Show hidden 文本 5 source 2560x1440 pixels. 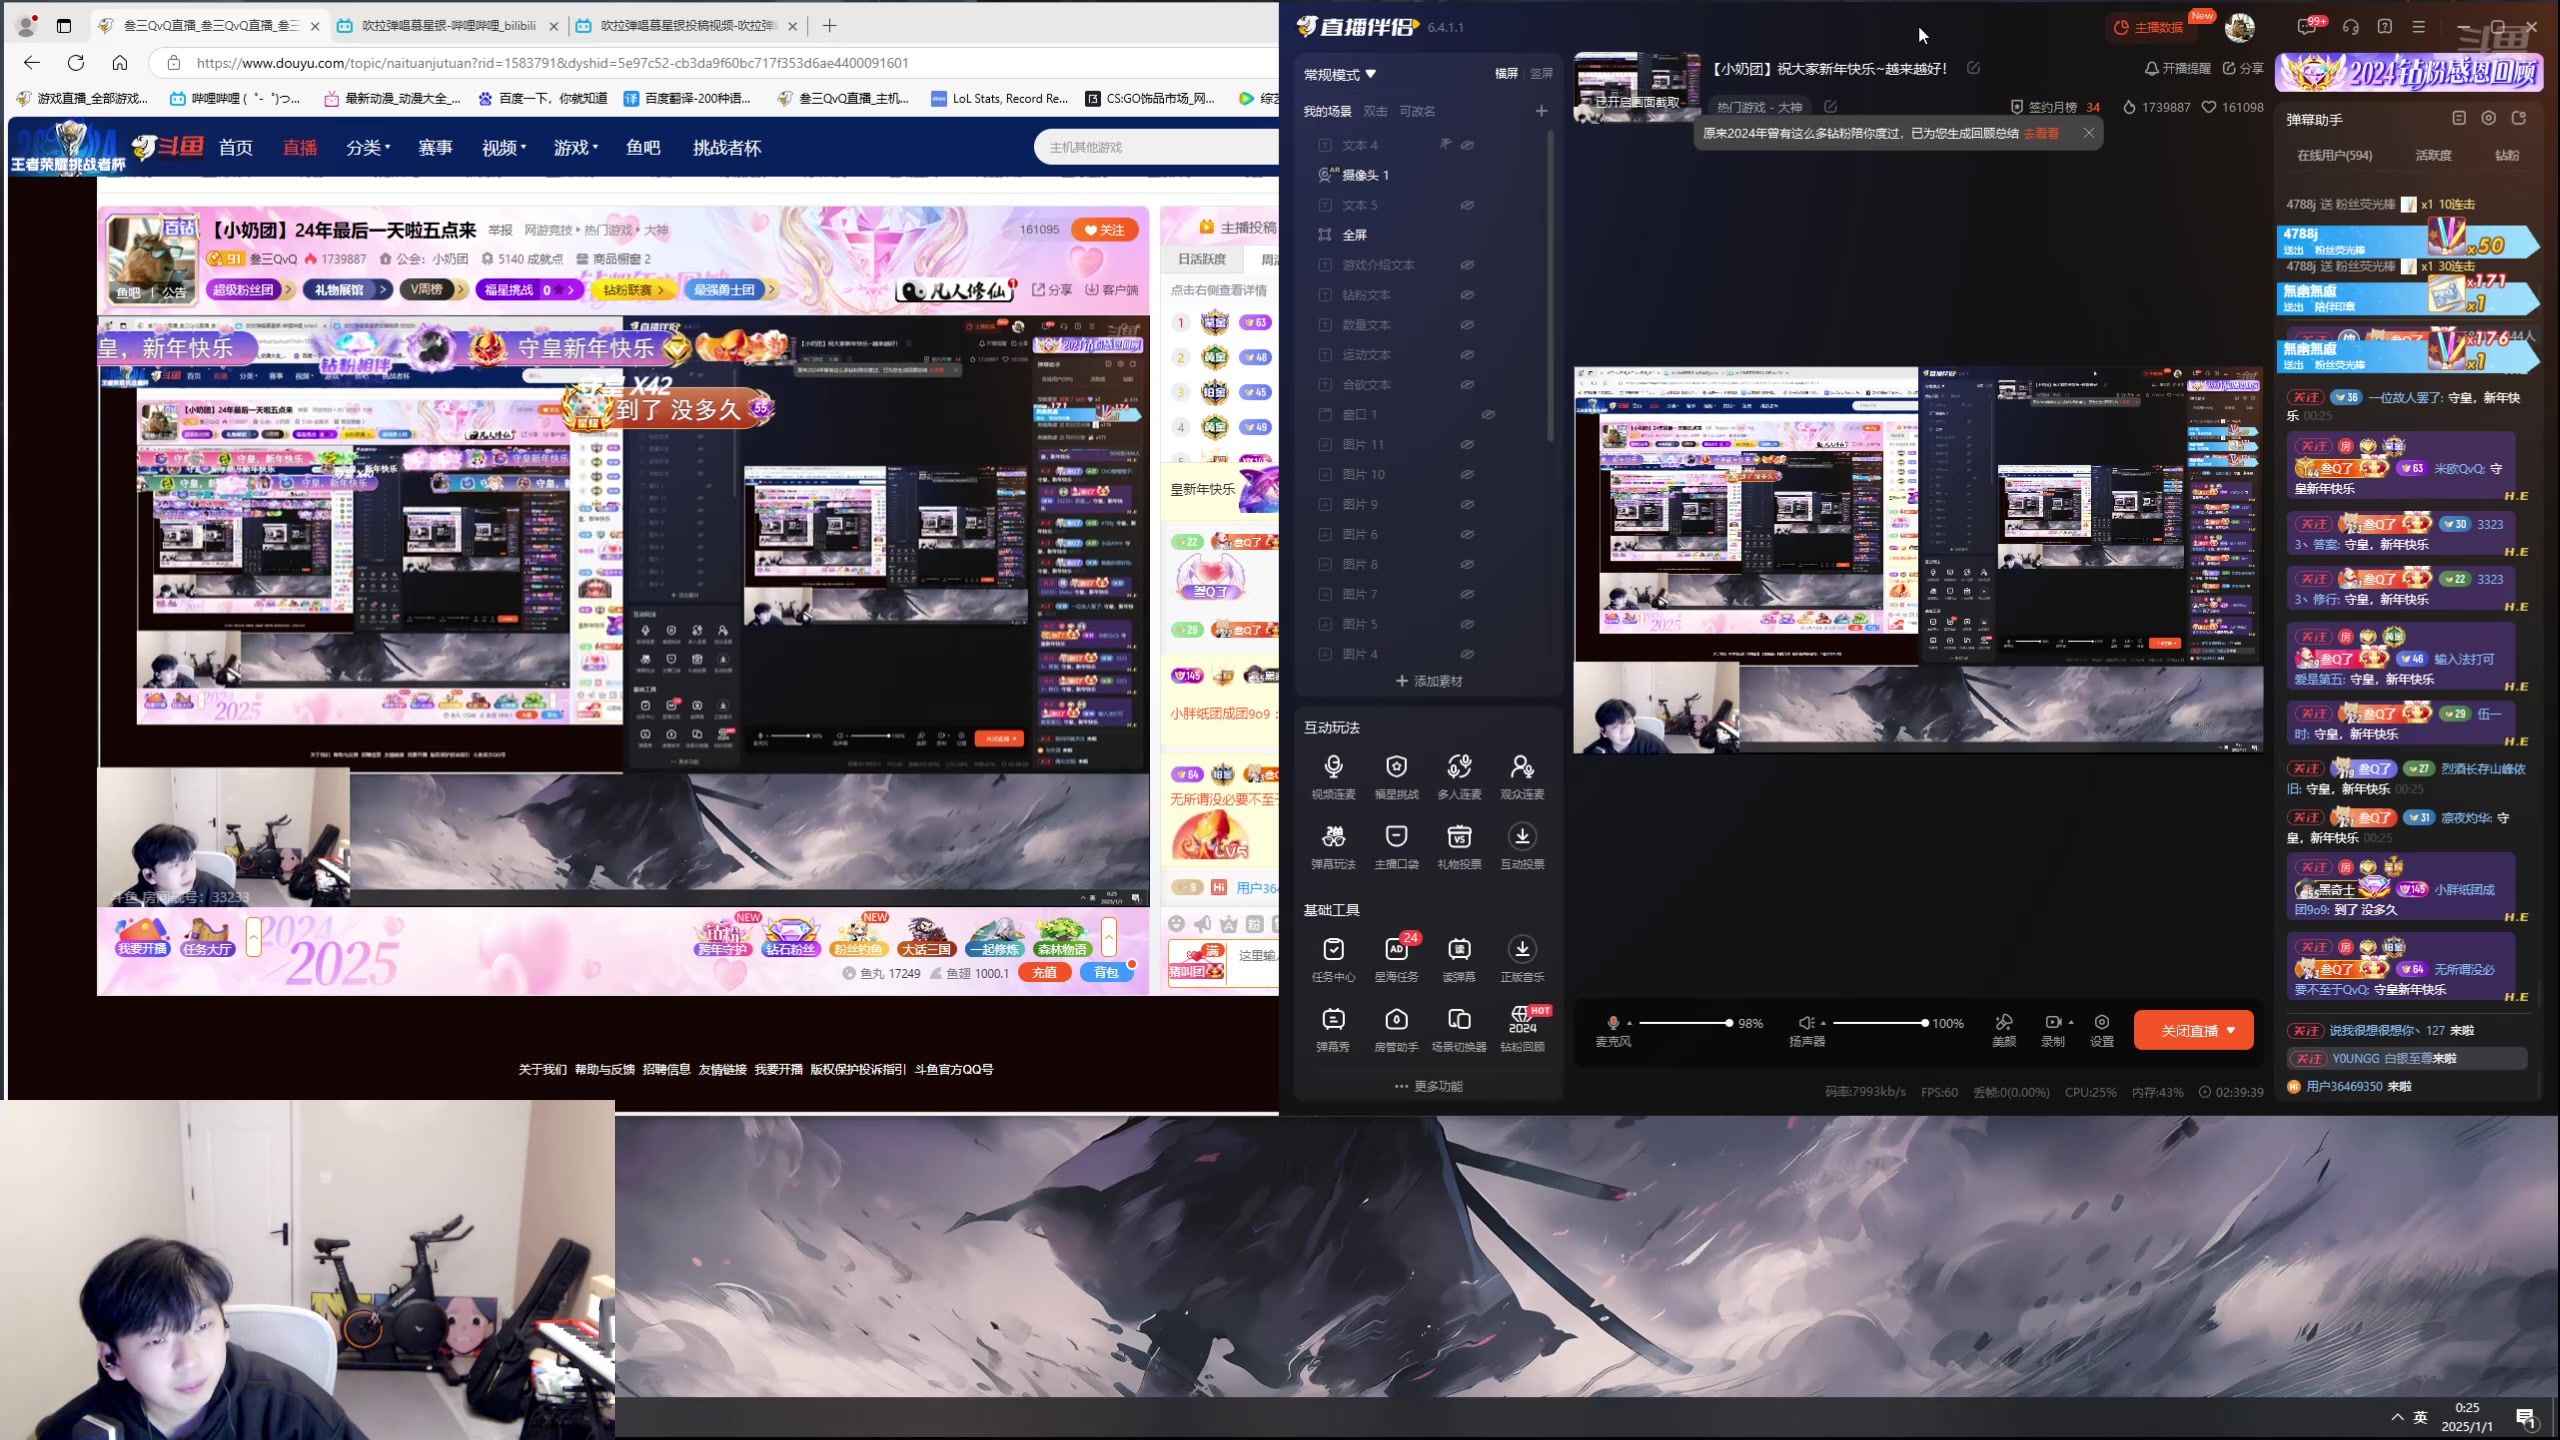(1467, 205)
